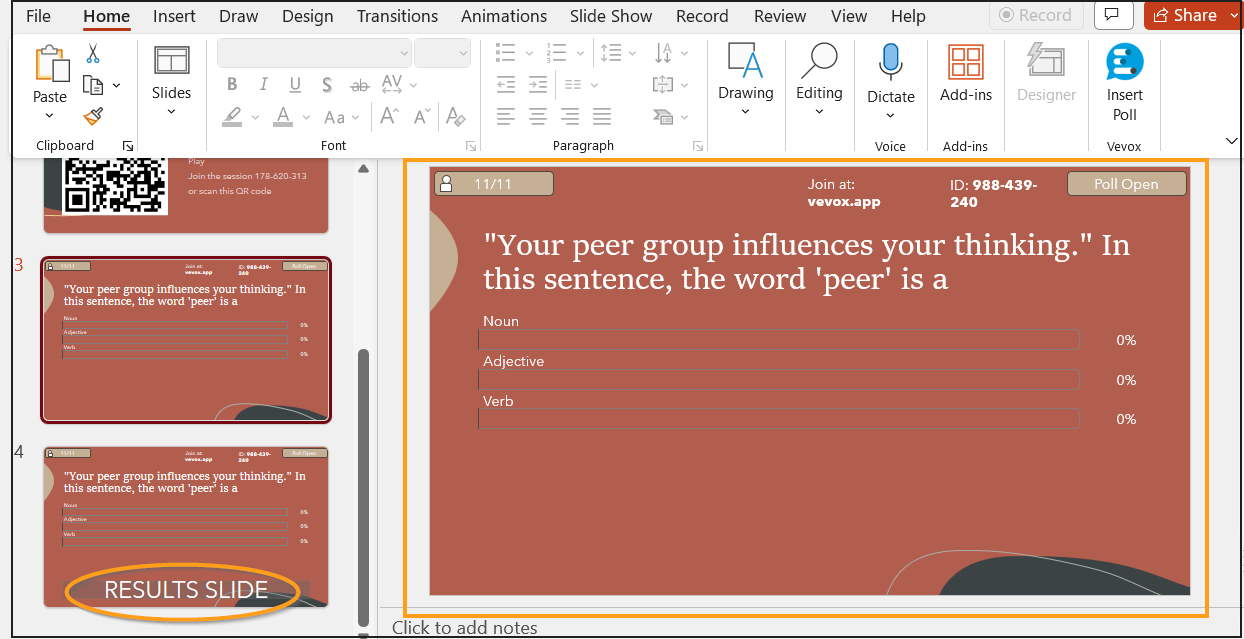Image resolution: width=1244 pixels, height=639 pixels.
Task: Select slide 4 thumbnail with Results Slide
Action: pyautogui.click(x=186, y=526)
